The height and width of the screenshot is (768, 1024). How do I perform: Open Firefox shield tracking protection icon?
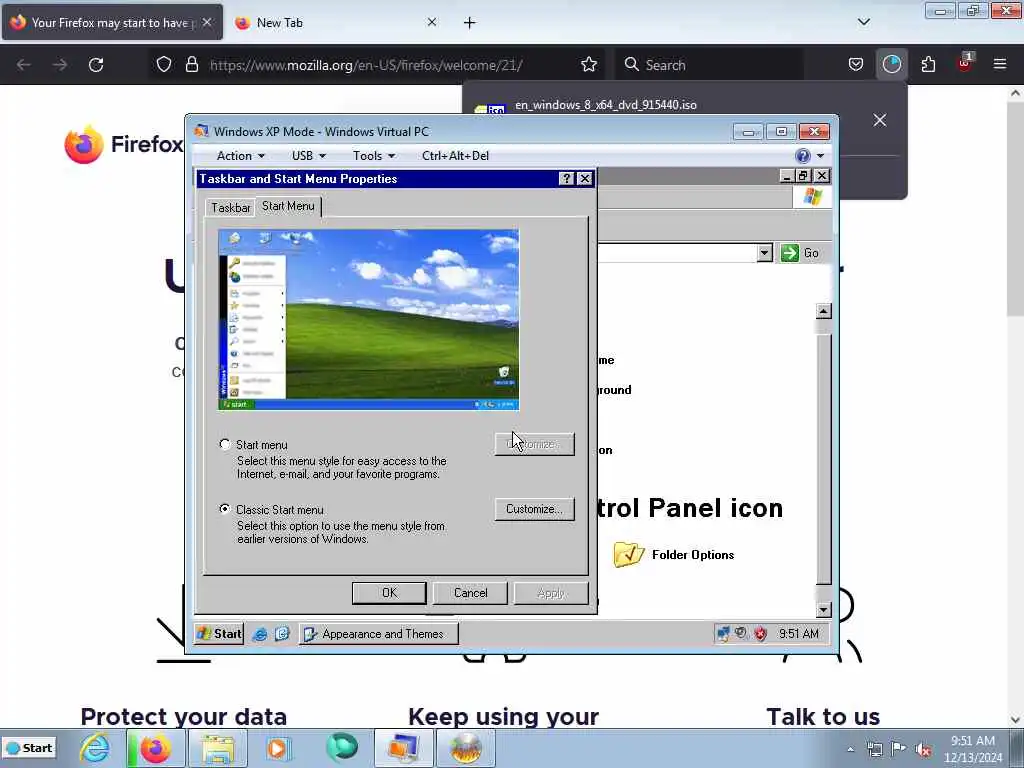164,65
